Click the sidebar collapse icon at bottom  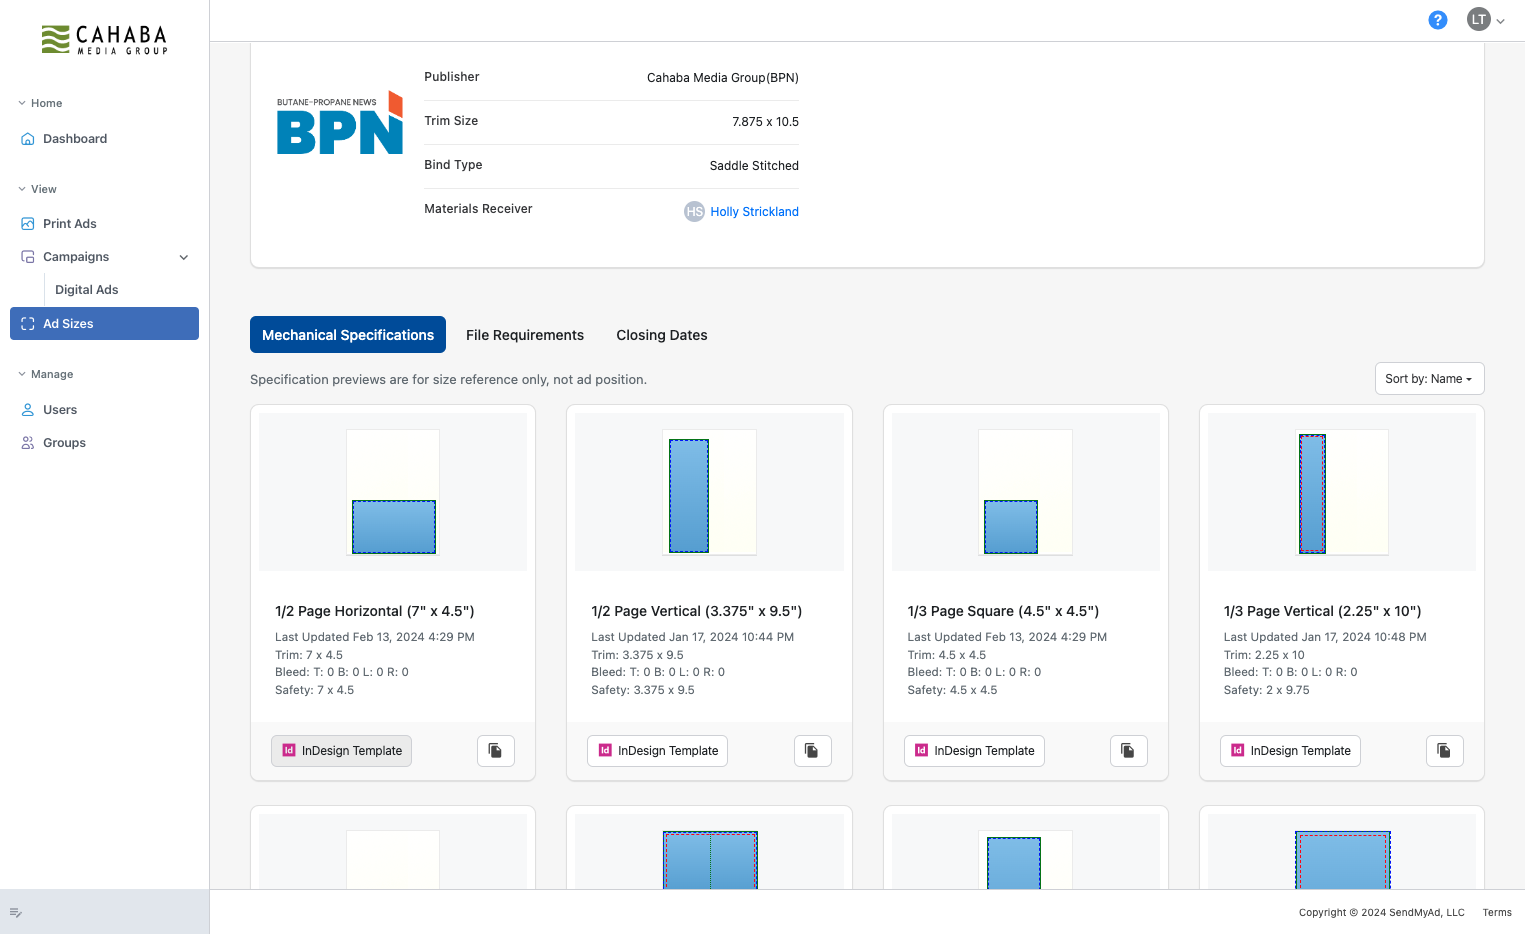[x=16, y=912]
